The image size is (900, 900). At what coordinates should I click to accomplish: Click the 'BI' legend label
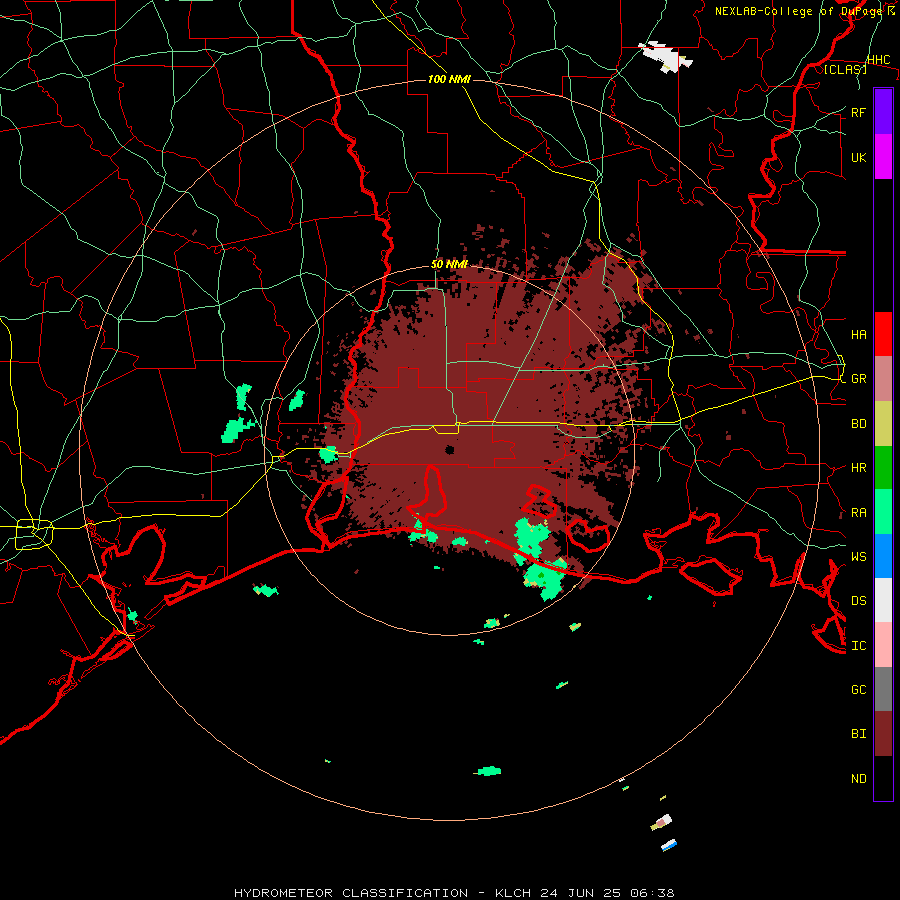pyautogui.click(x=859, y=734)
